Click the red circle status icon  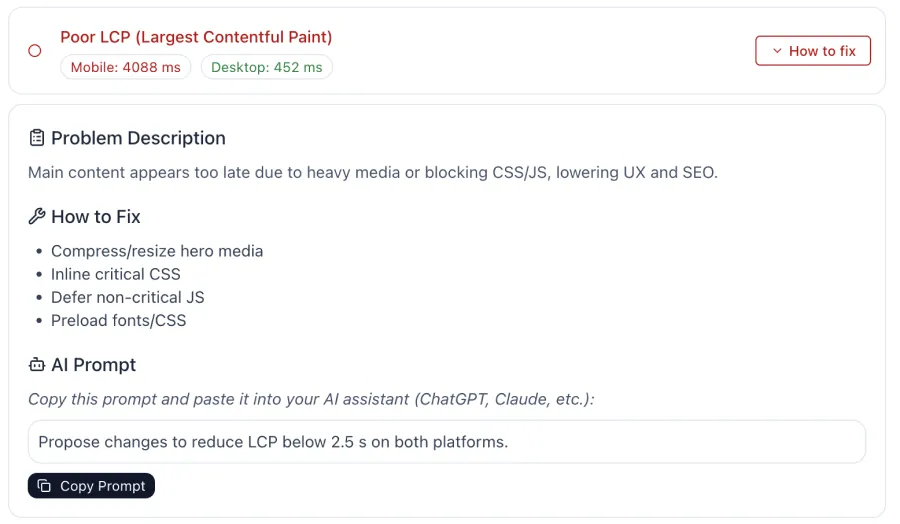[x=35, y=51]
